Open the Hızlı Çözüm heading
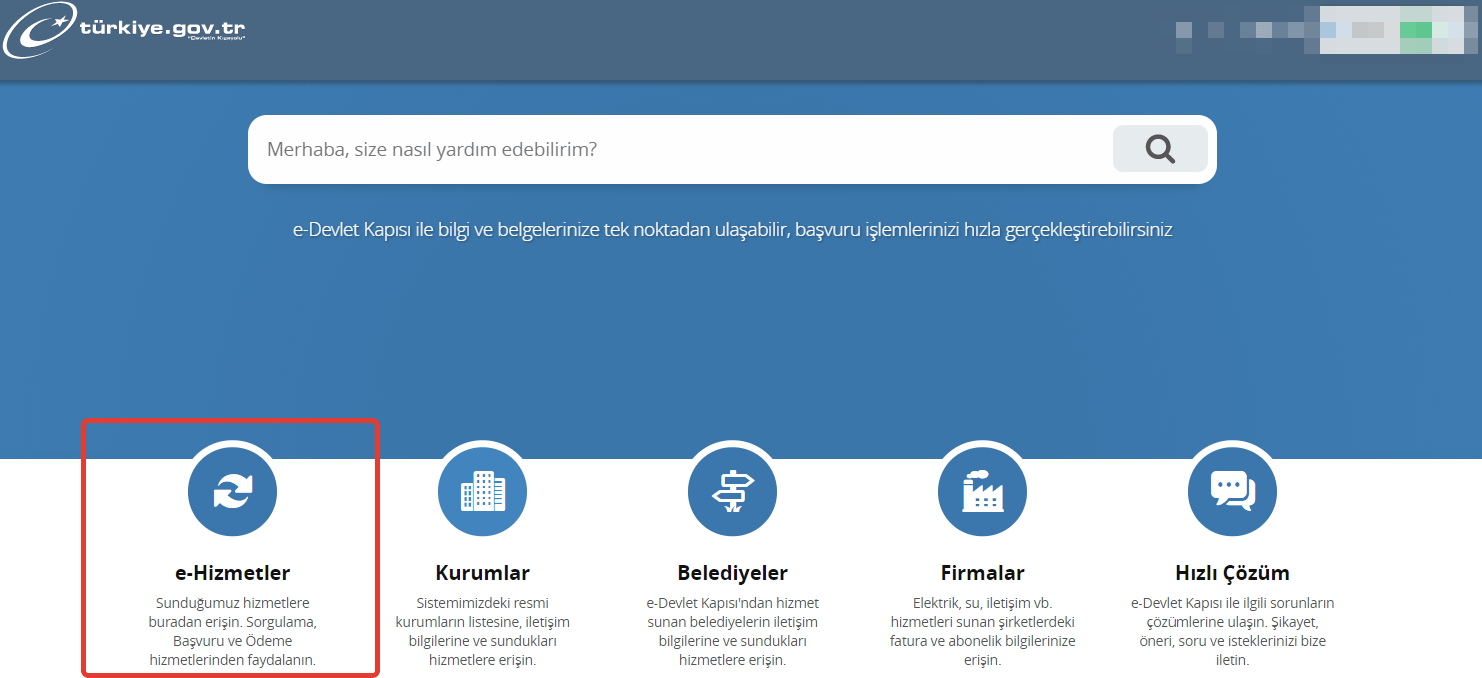 (x=1232, y=572)
